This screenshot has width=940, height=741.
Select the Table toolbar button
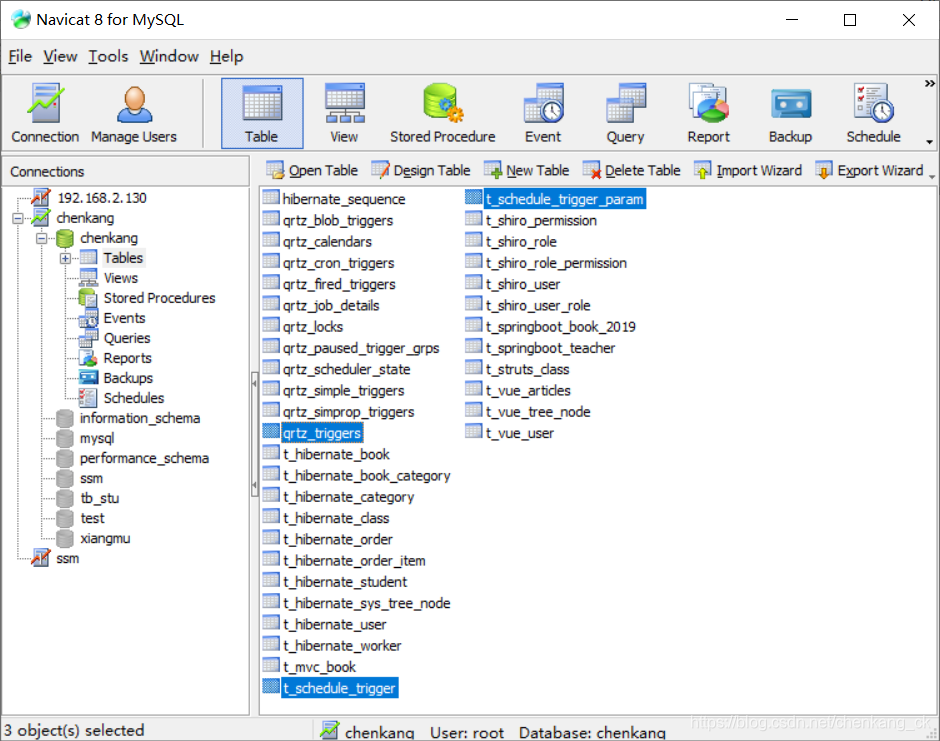click(x=262, y=113)
